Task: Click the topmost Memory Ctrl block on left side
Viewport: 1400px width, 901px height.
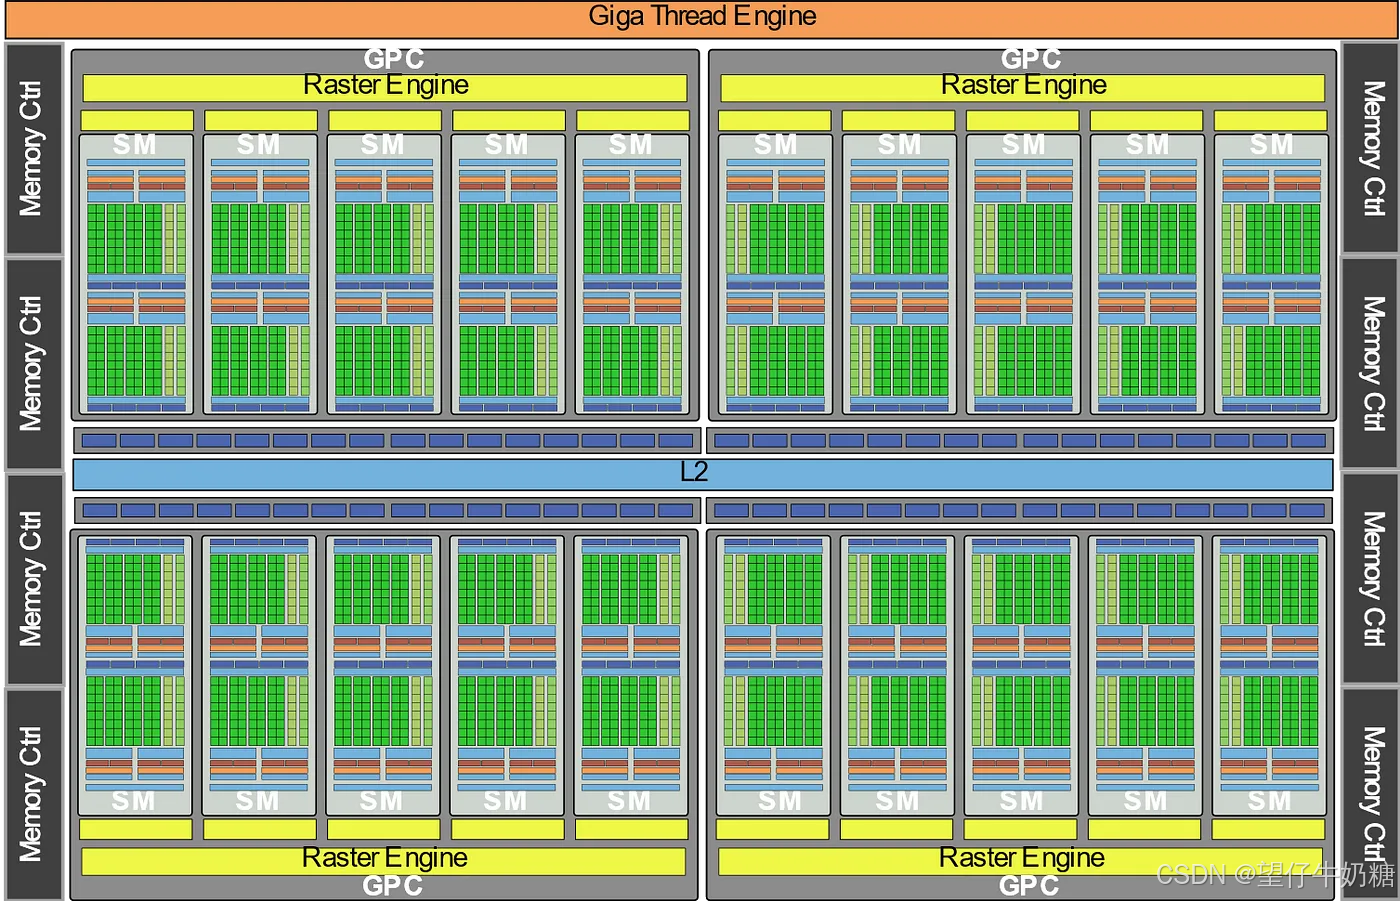Action: [34, 148]
